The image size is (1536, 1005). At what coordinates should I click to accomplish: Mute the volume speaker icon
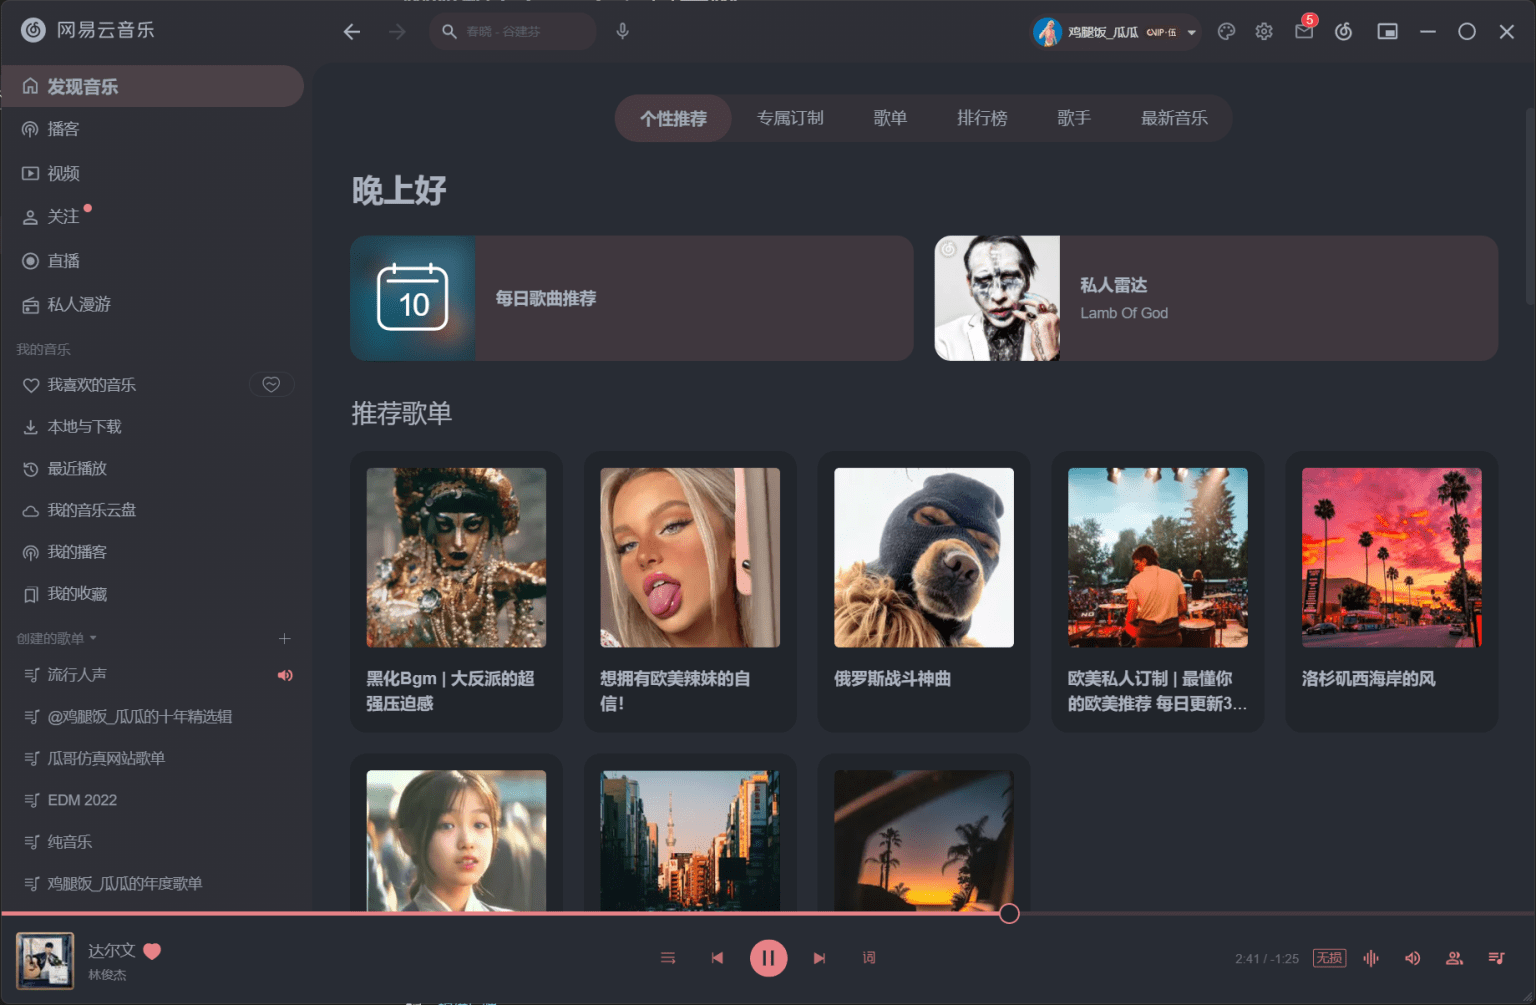coord(1412,958)
